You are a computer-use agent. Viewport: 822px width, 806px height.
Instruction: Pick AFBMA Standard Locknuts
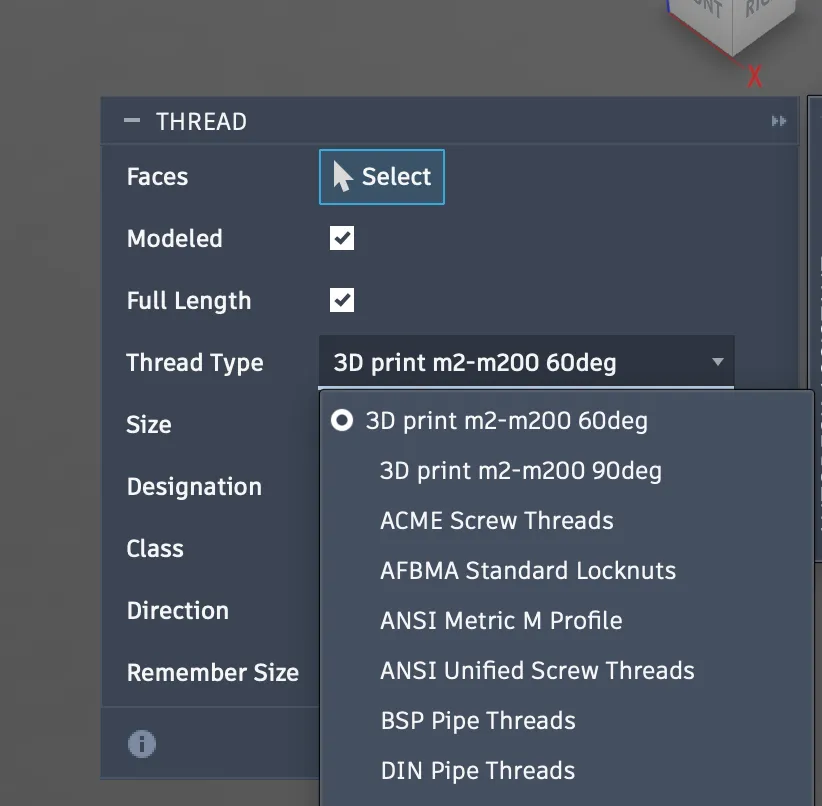tap(566, 571)
